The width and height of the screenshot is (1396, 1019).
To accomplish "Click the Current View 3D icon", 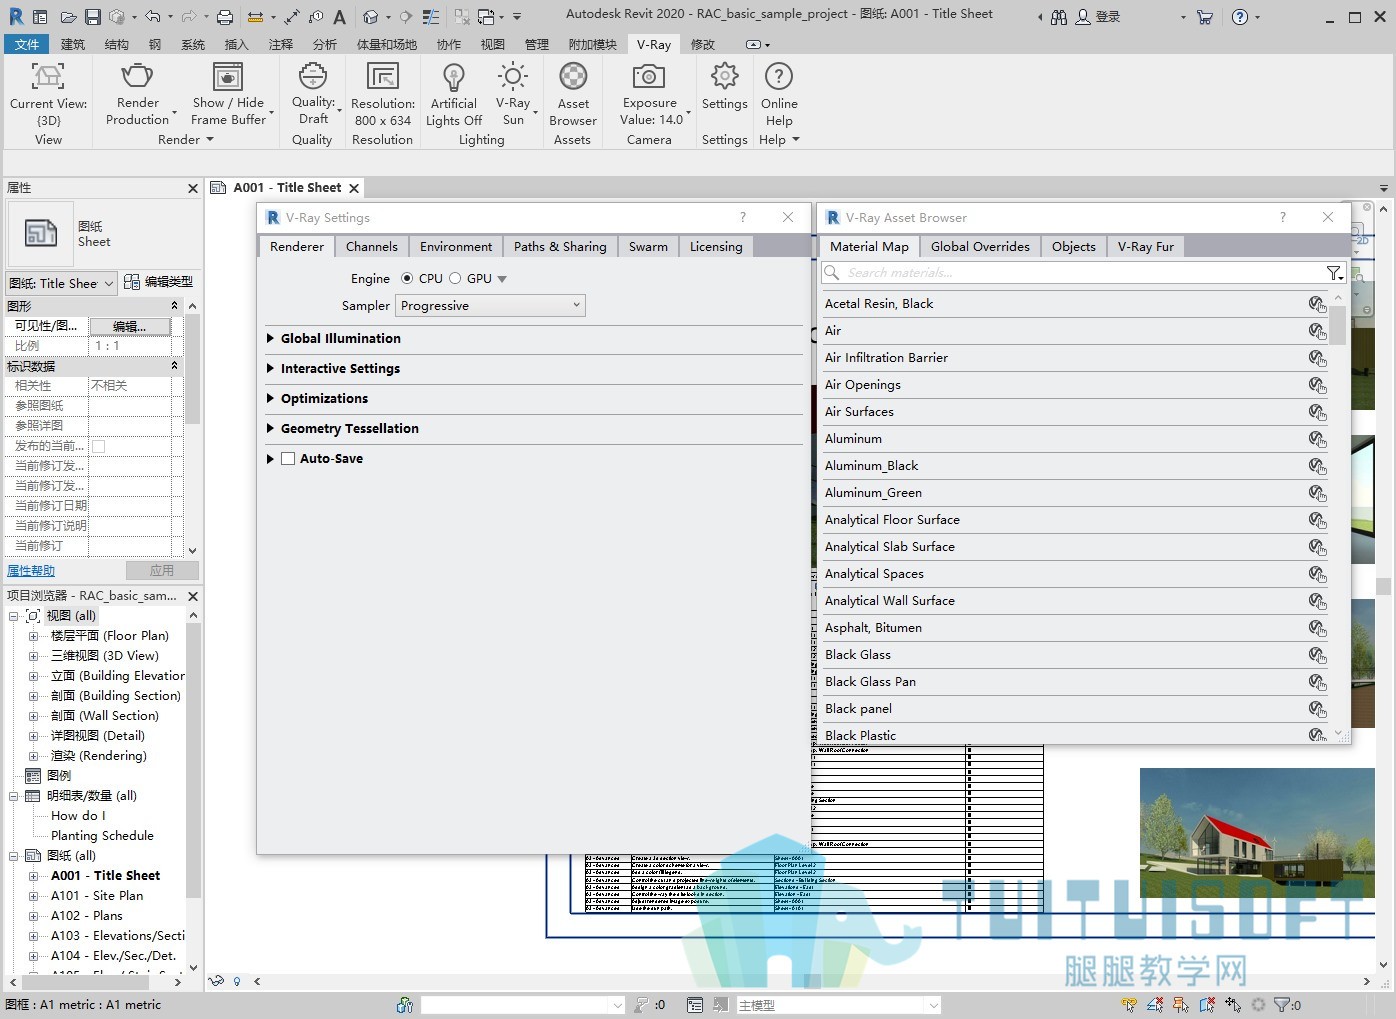I will point(48,77).
